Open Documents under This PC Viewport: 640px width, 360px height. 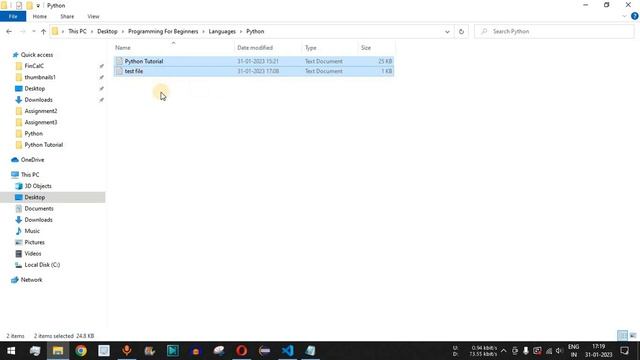[39, 209]
